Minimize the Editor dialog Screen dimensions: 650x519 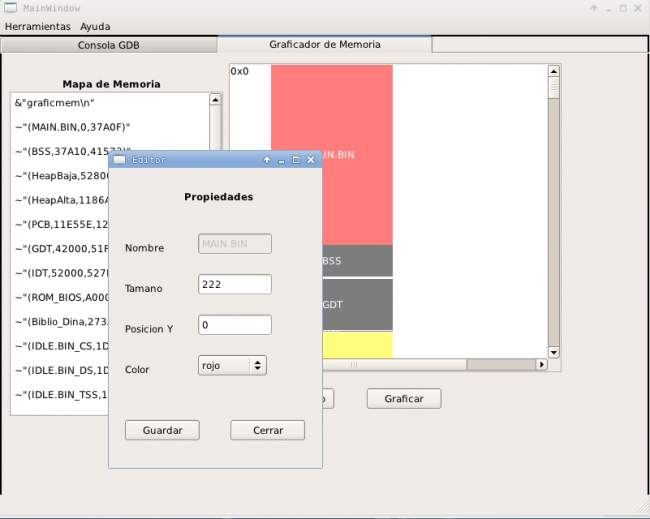pos(282,160)
